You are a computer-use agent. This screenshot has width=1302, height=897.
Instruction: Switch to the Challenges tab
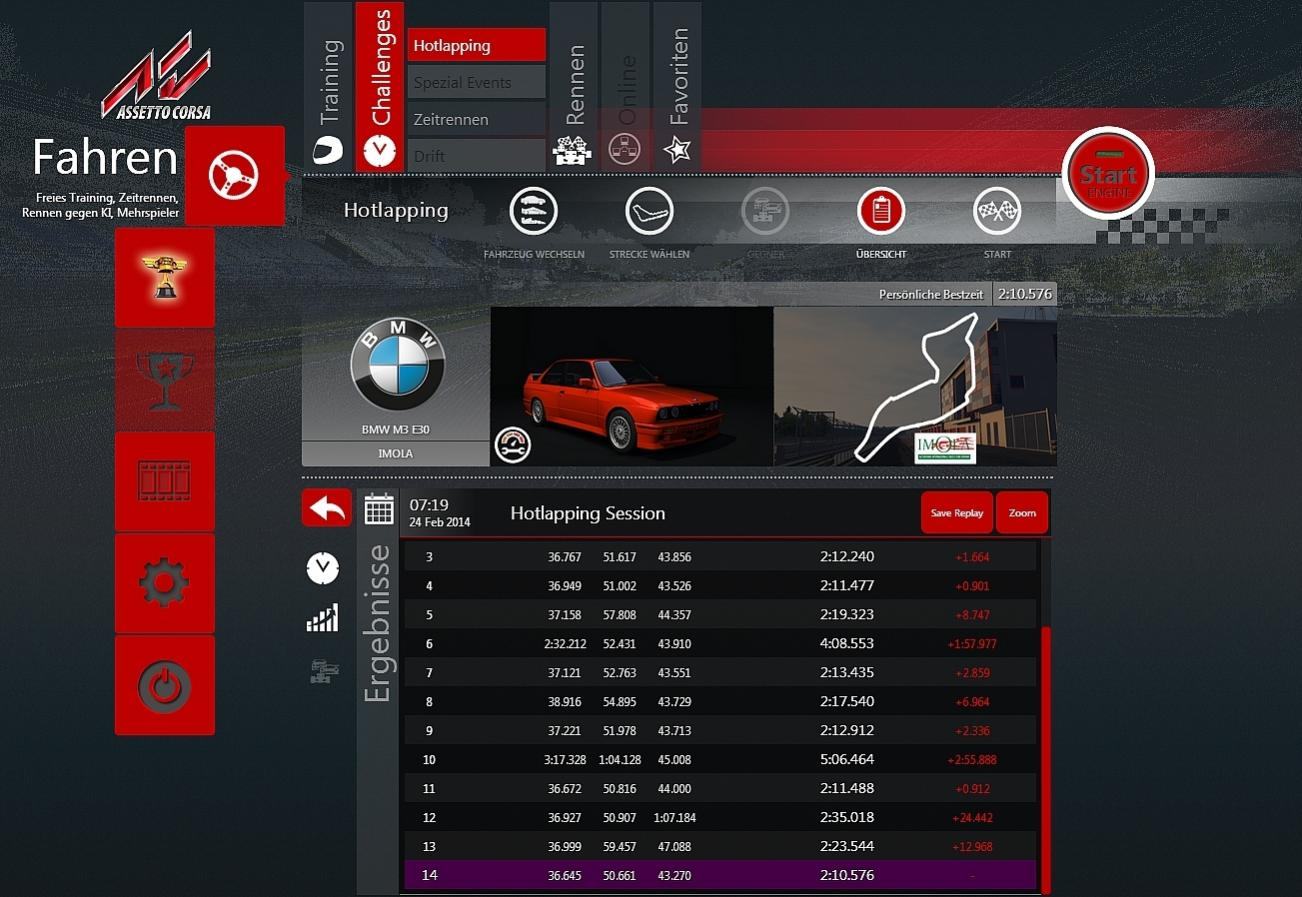pyautogui.click(x=380, y=86)
